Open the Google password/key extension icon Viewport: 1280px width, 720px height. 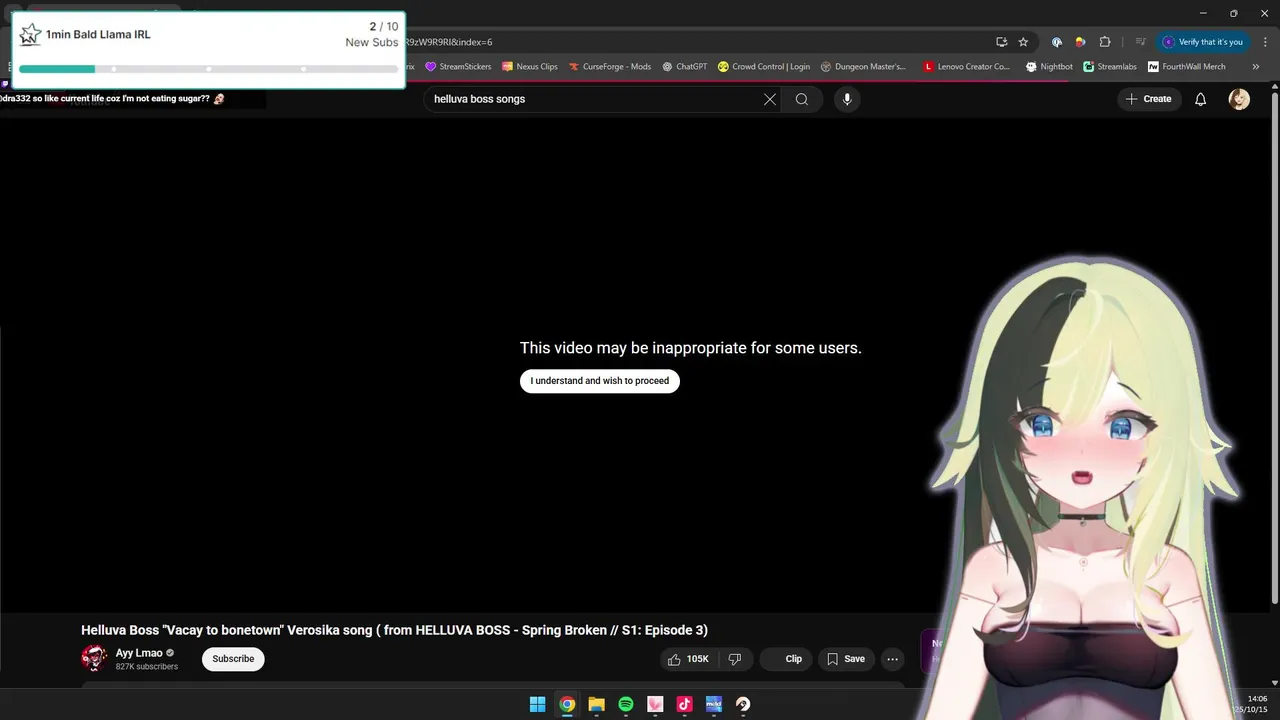(1057, 42)
